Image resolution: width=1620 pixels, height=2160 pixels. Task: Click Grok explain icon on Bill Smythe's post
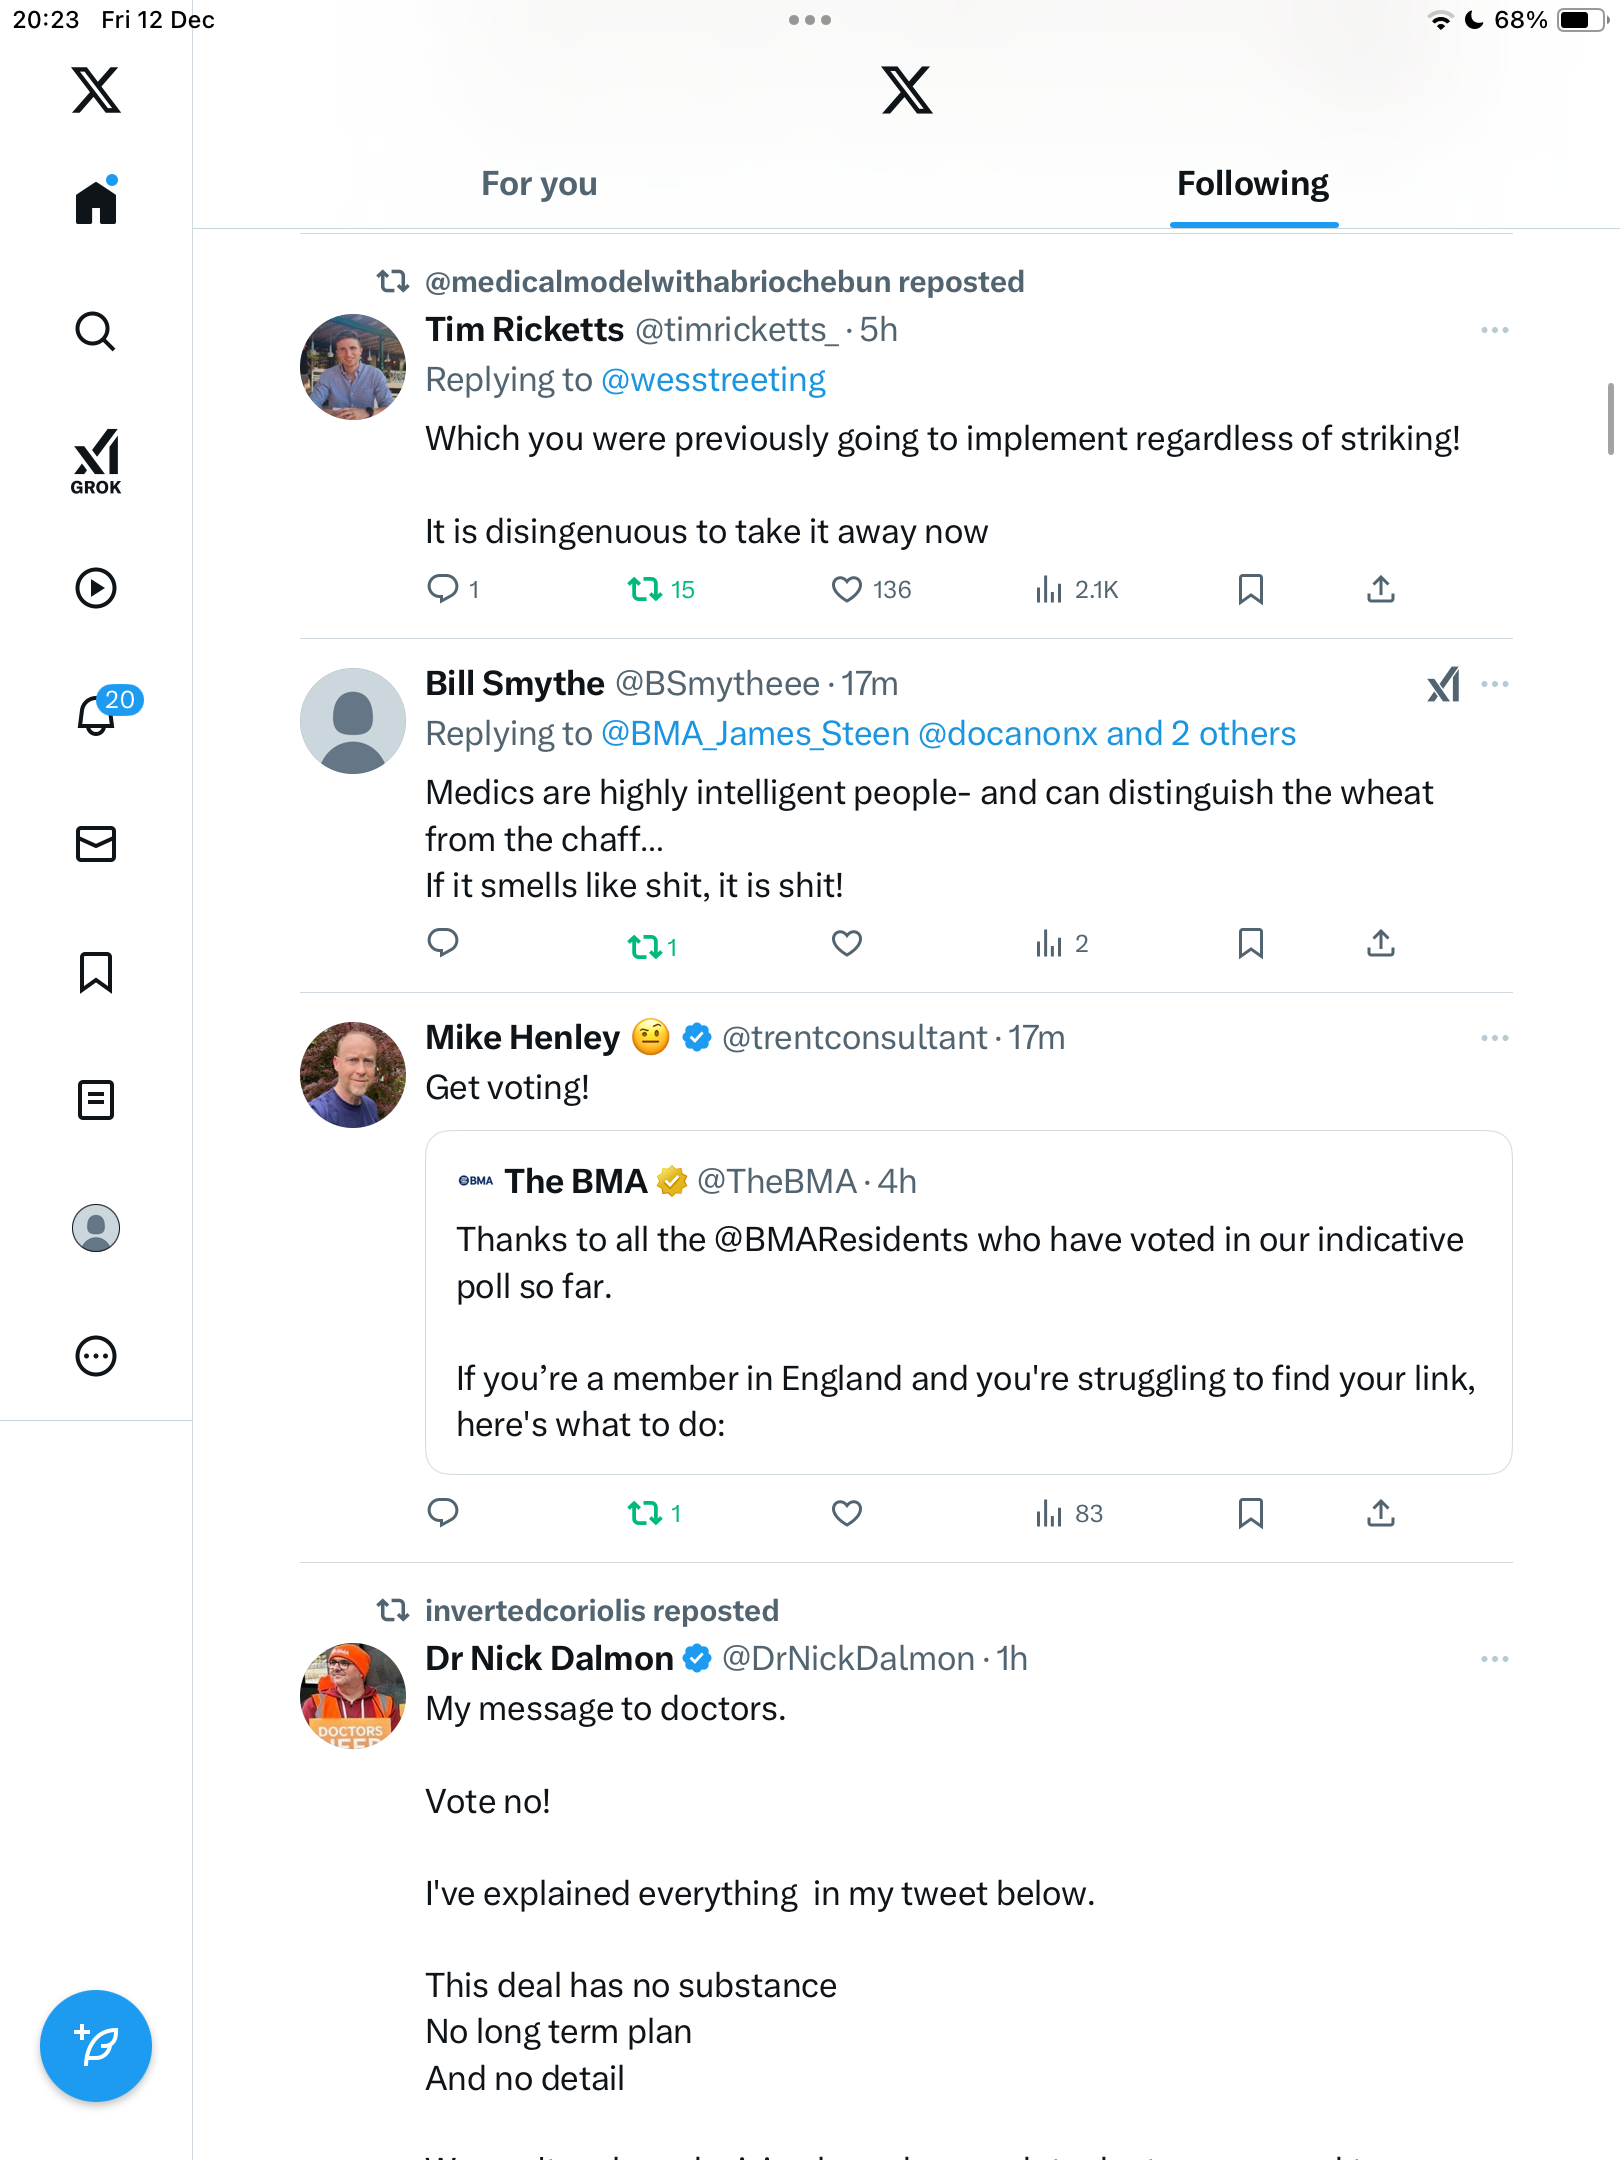point(1443,685)
